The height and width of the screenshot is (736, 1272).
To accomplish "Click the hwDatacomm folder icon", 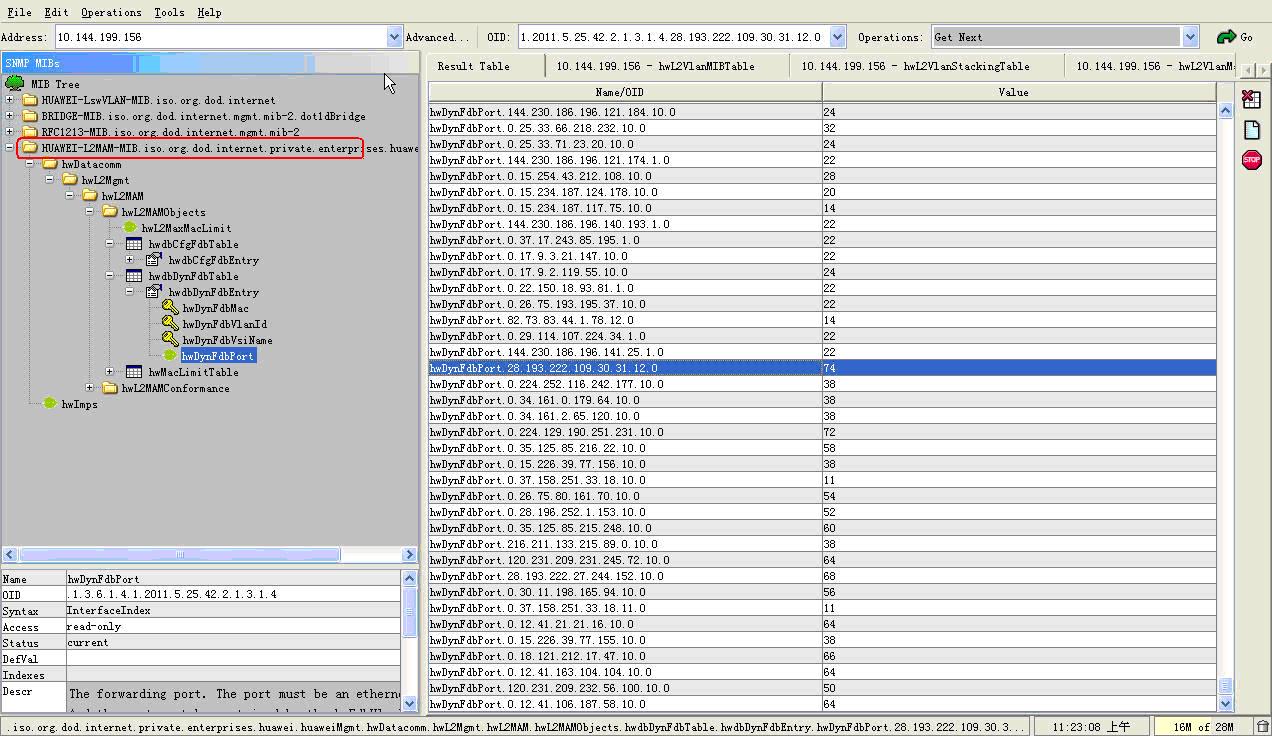I will pyautogui.click(x=50, y=164).
